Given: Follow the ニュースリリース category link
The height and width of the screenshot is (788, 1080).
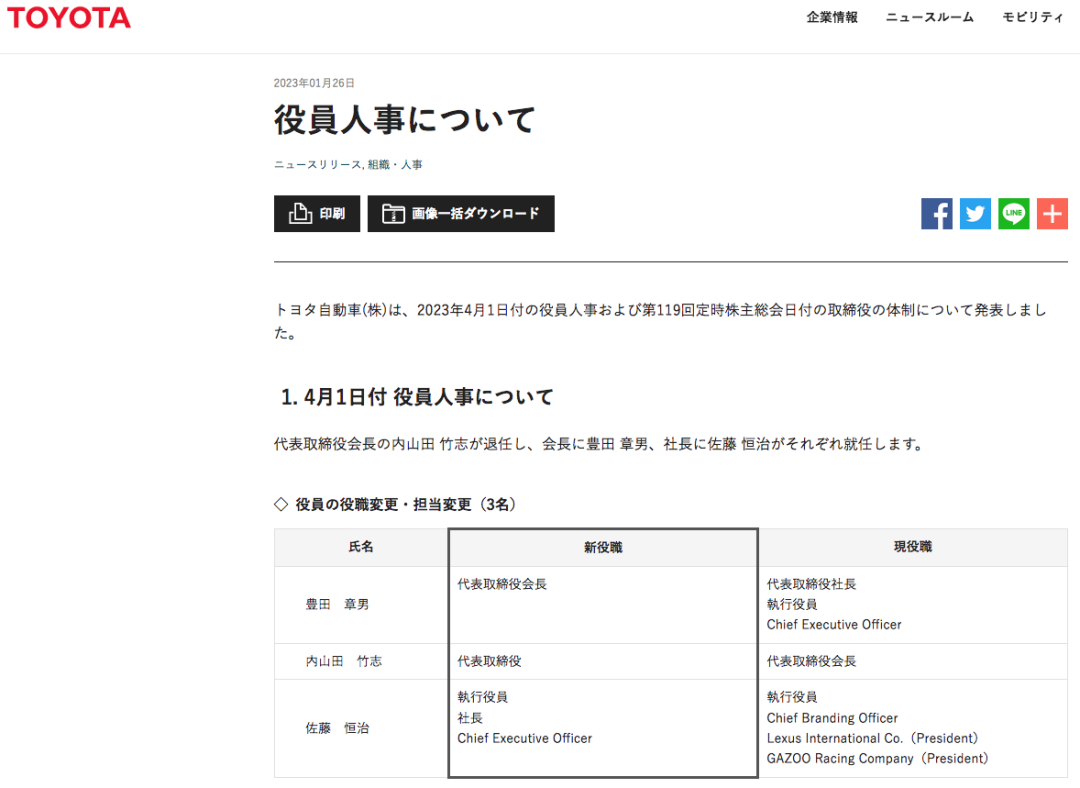Looking at the screenshot, I should 317,164.
